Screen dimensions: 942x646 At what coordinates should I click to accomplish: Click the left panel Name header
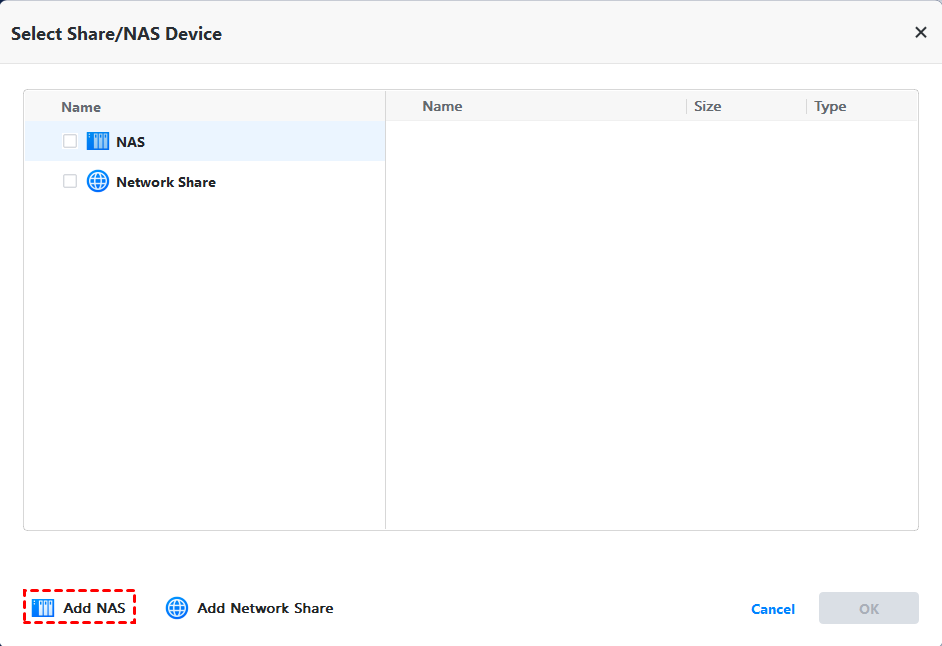(81, 107)
